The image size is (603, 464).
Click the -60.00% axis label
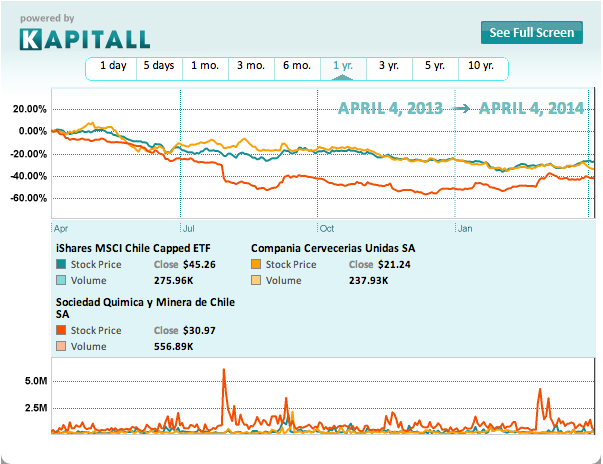coord(28,198)
